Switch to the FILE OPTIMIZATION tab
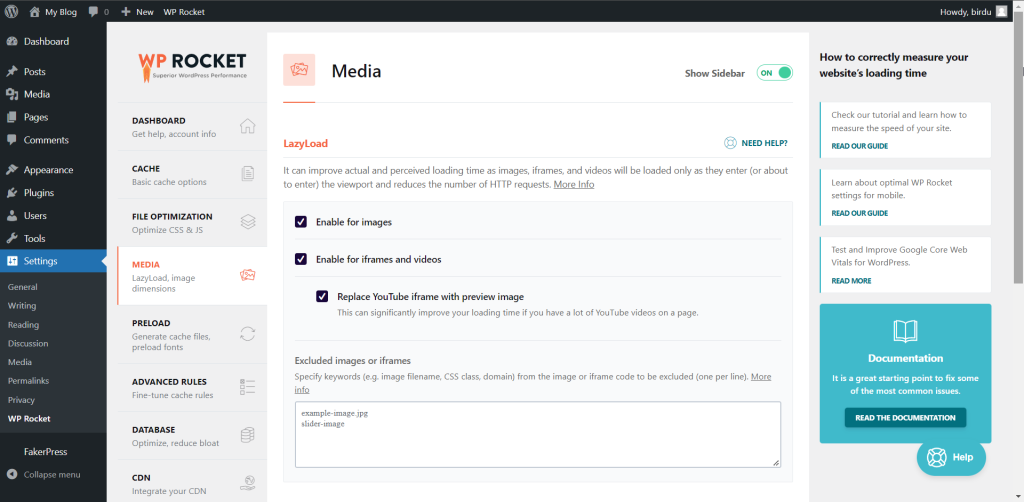This screenshot has width=1024, height=502. 192,223
